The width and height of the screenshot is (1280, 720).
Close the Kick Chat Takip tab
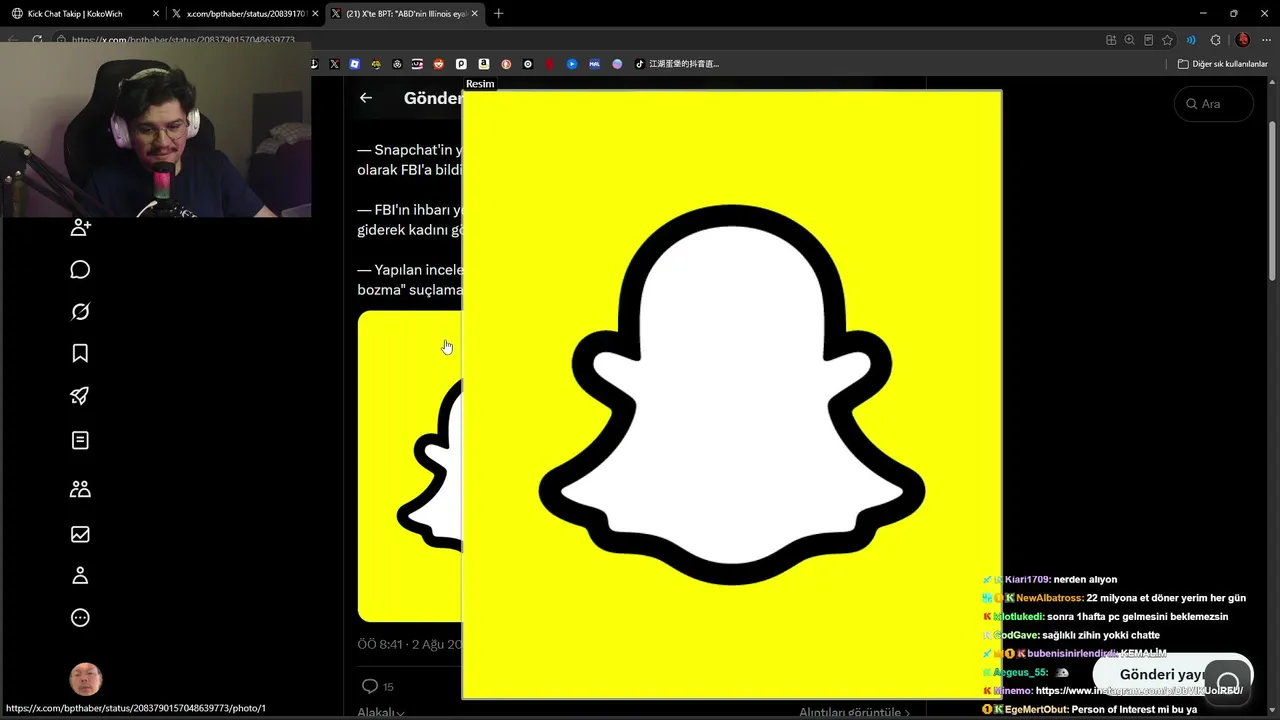(x=155, y=14)
